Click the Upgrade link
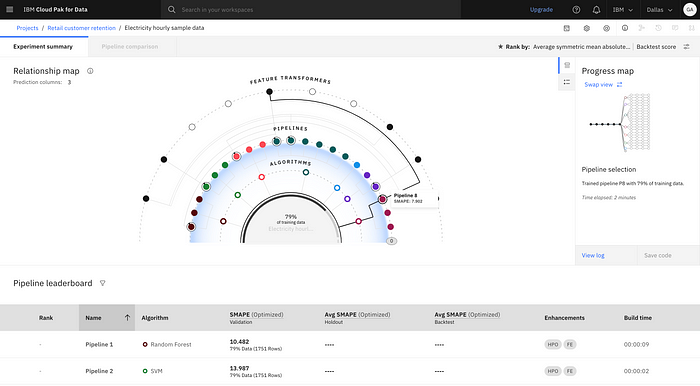 [541, 9]
